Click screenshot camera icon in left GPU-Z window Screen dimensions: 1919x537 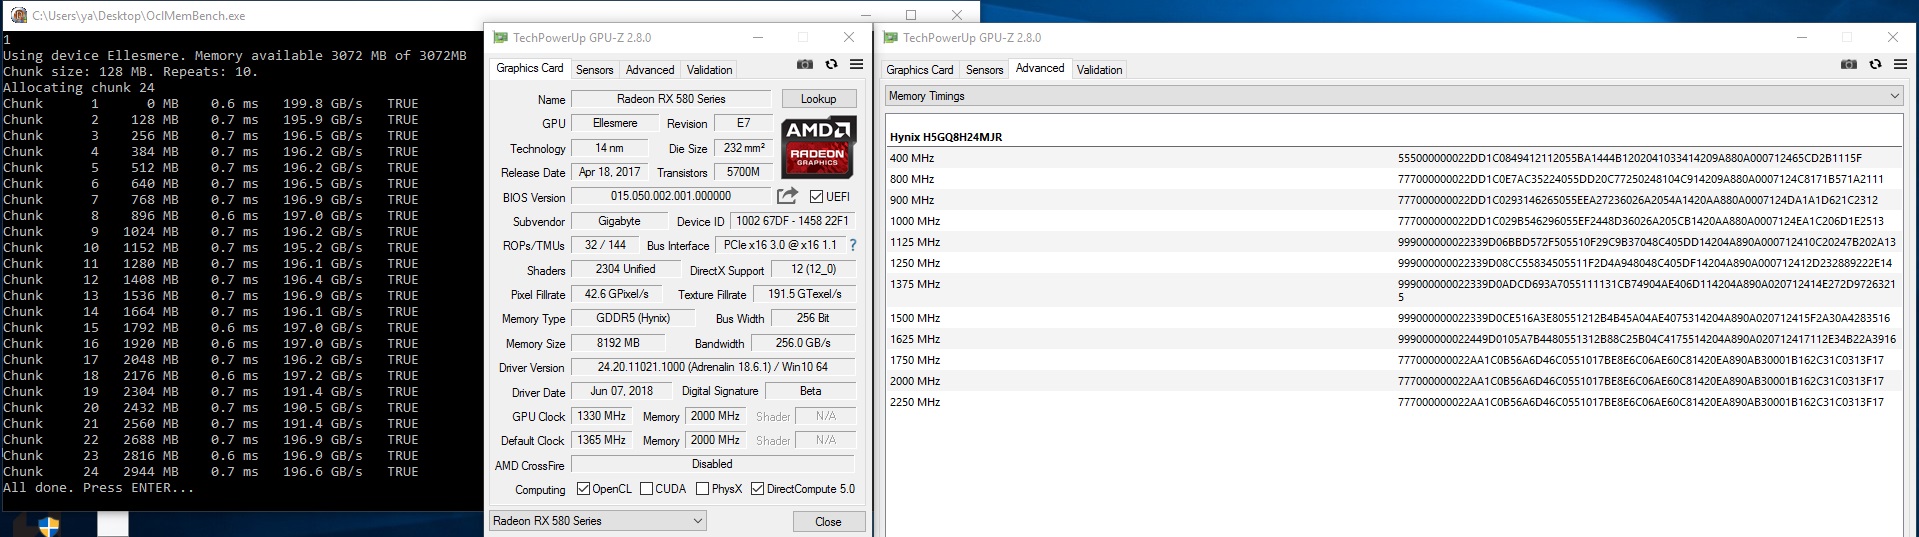tap(804, 64)
